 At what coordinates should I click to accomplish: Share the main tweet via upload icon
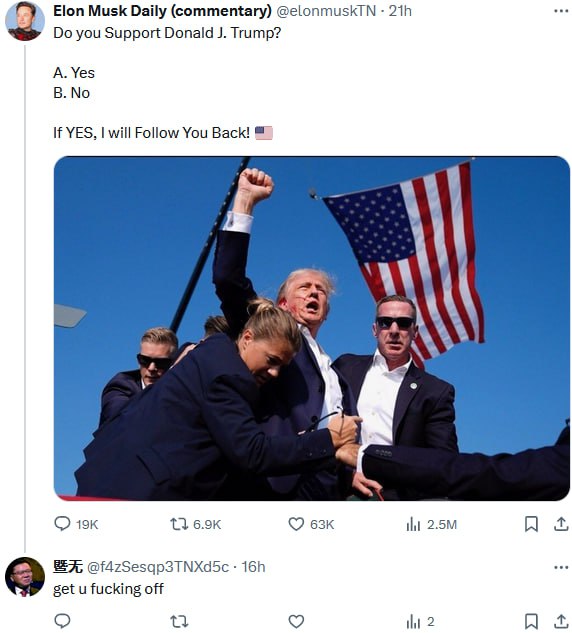[561, 524]
